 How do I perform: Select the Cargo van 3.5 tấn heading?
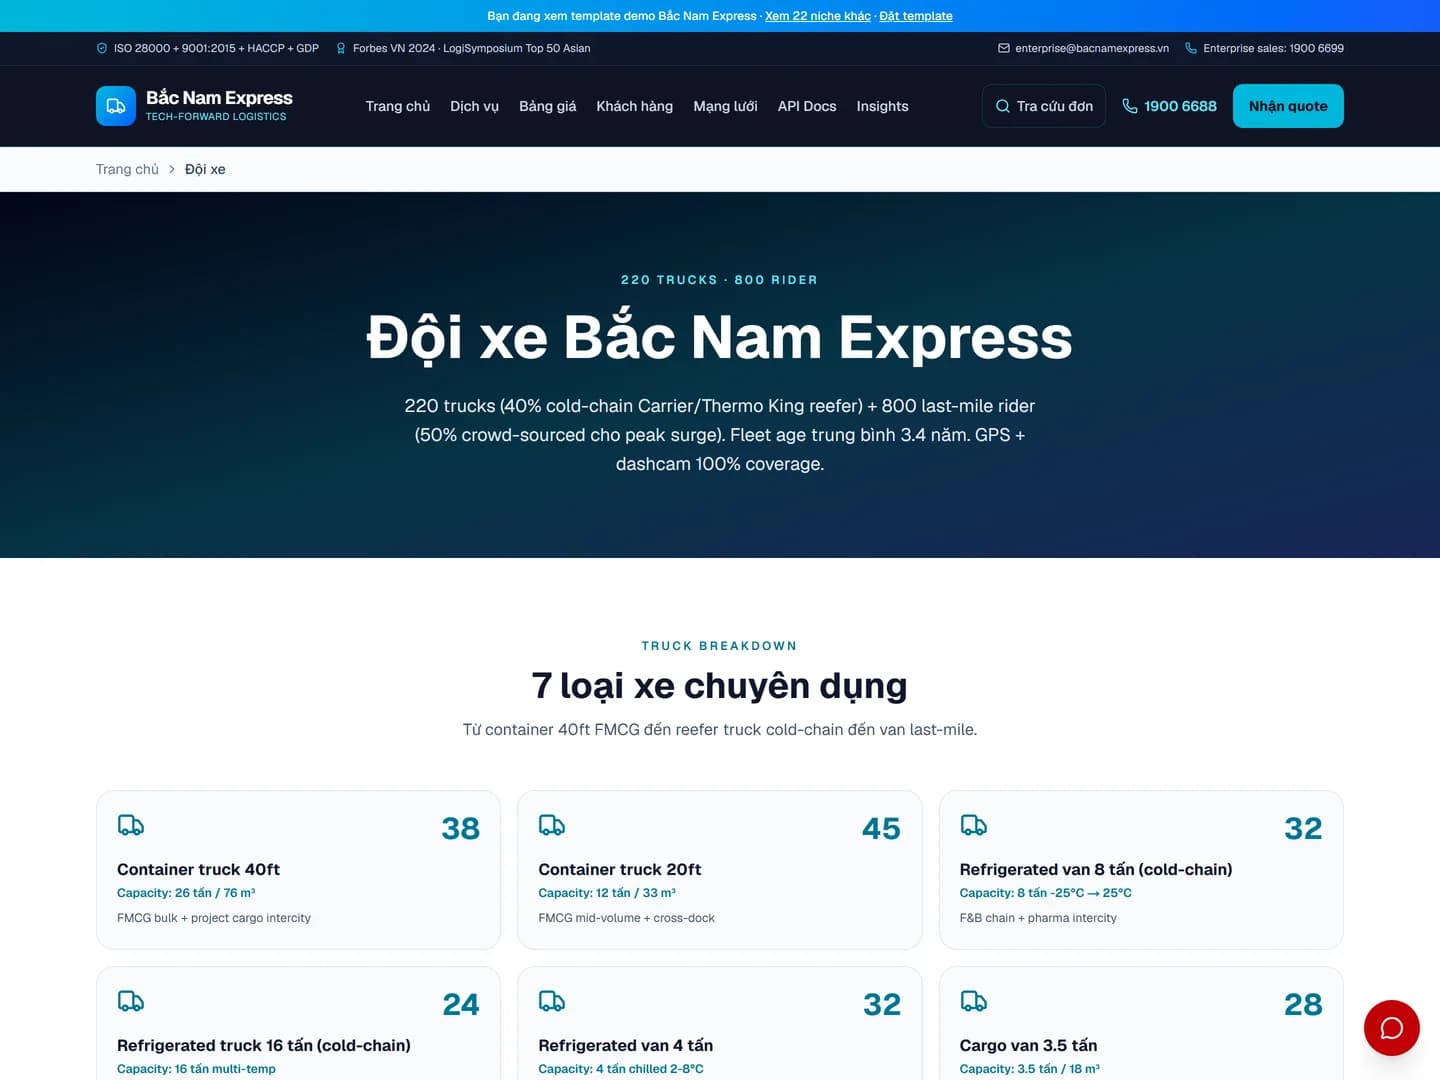tap(1028, 1046)
